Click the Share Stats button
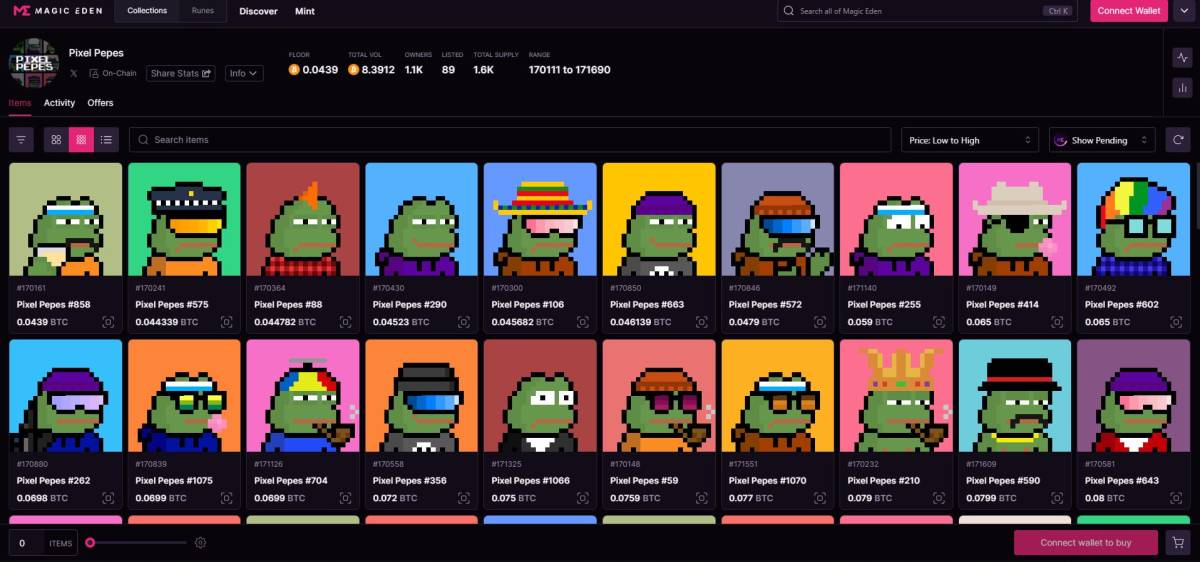The width and height of the screenshot is (1200, 562). (x=181, y=73)
